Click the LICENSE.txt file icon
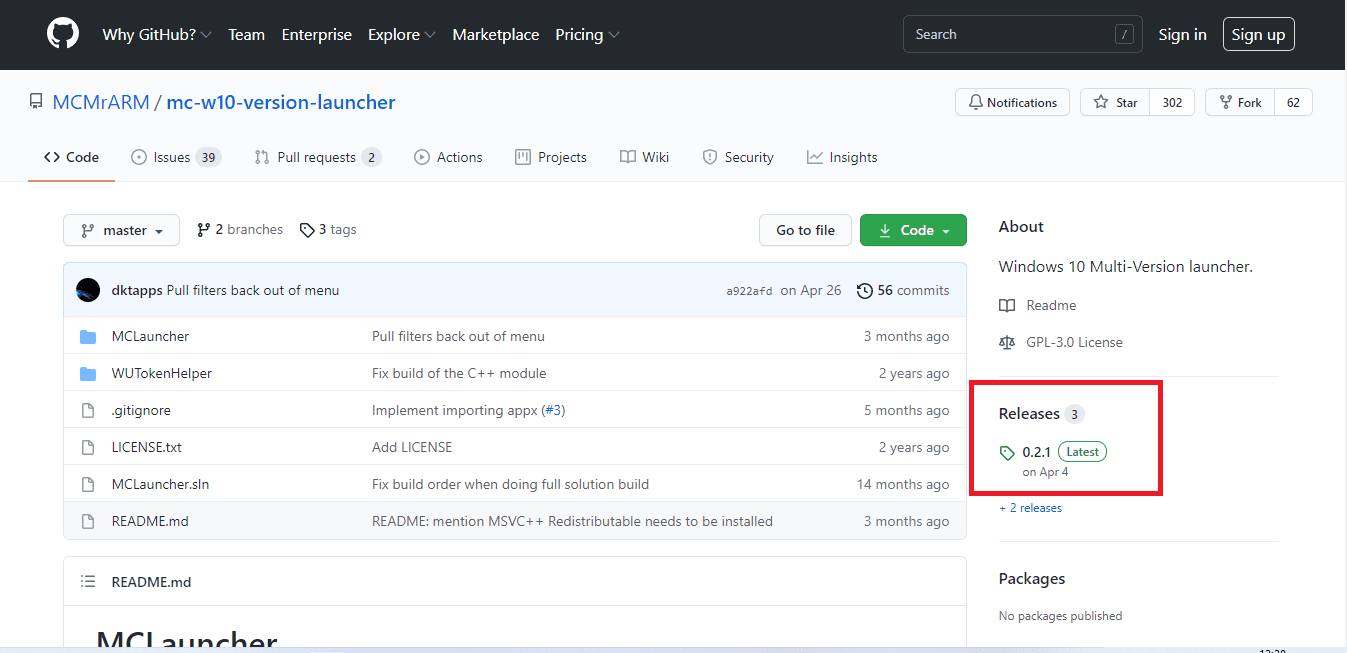Screen dimensions: 1347x653 click(88, 447)
